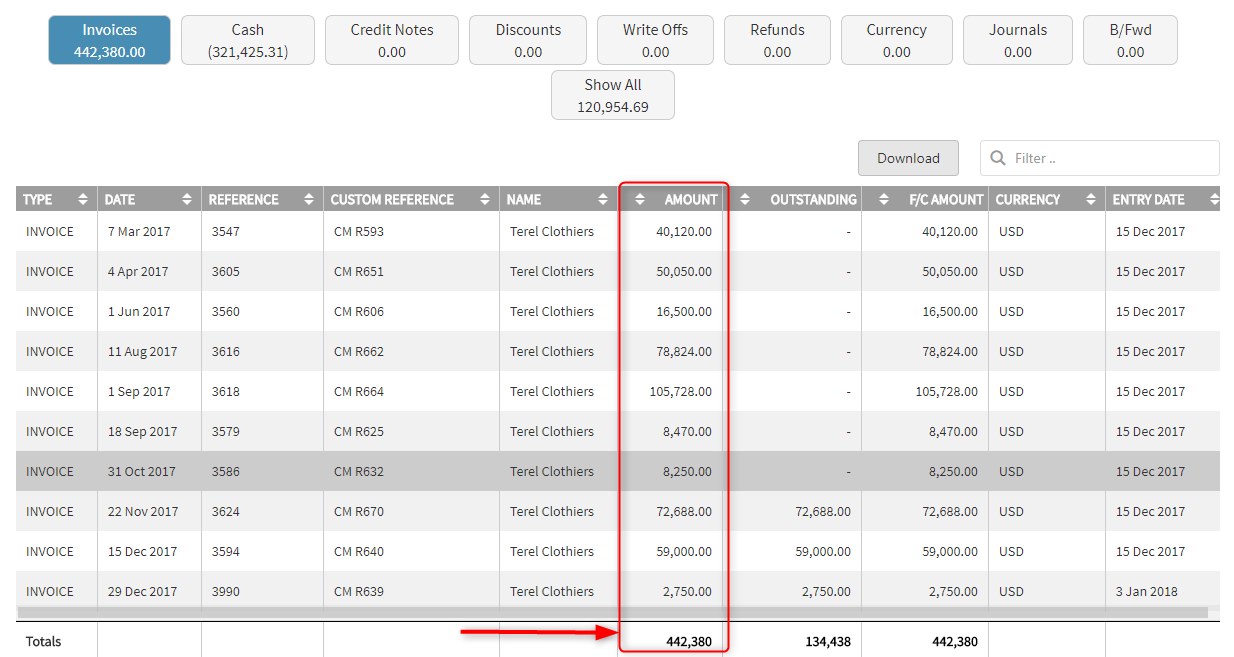
Task: Click reference 3990 in the last row
Action: coord(226,591)
